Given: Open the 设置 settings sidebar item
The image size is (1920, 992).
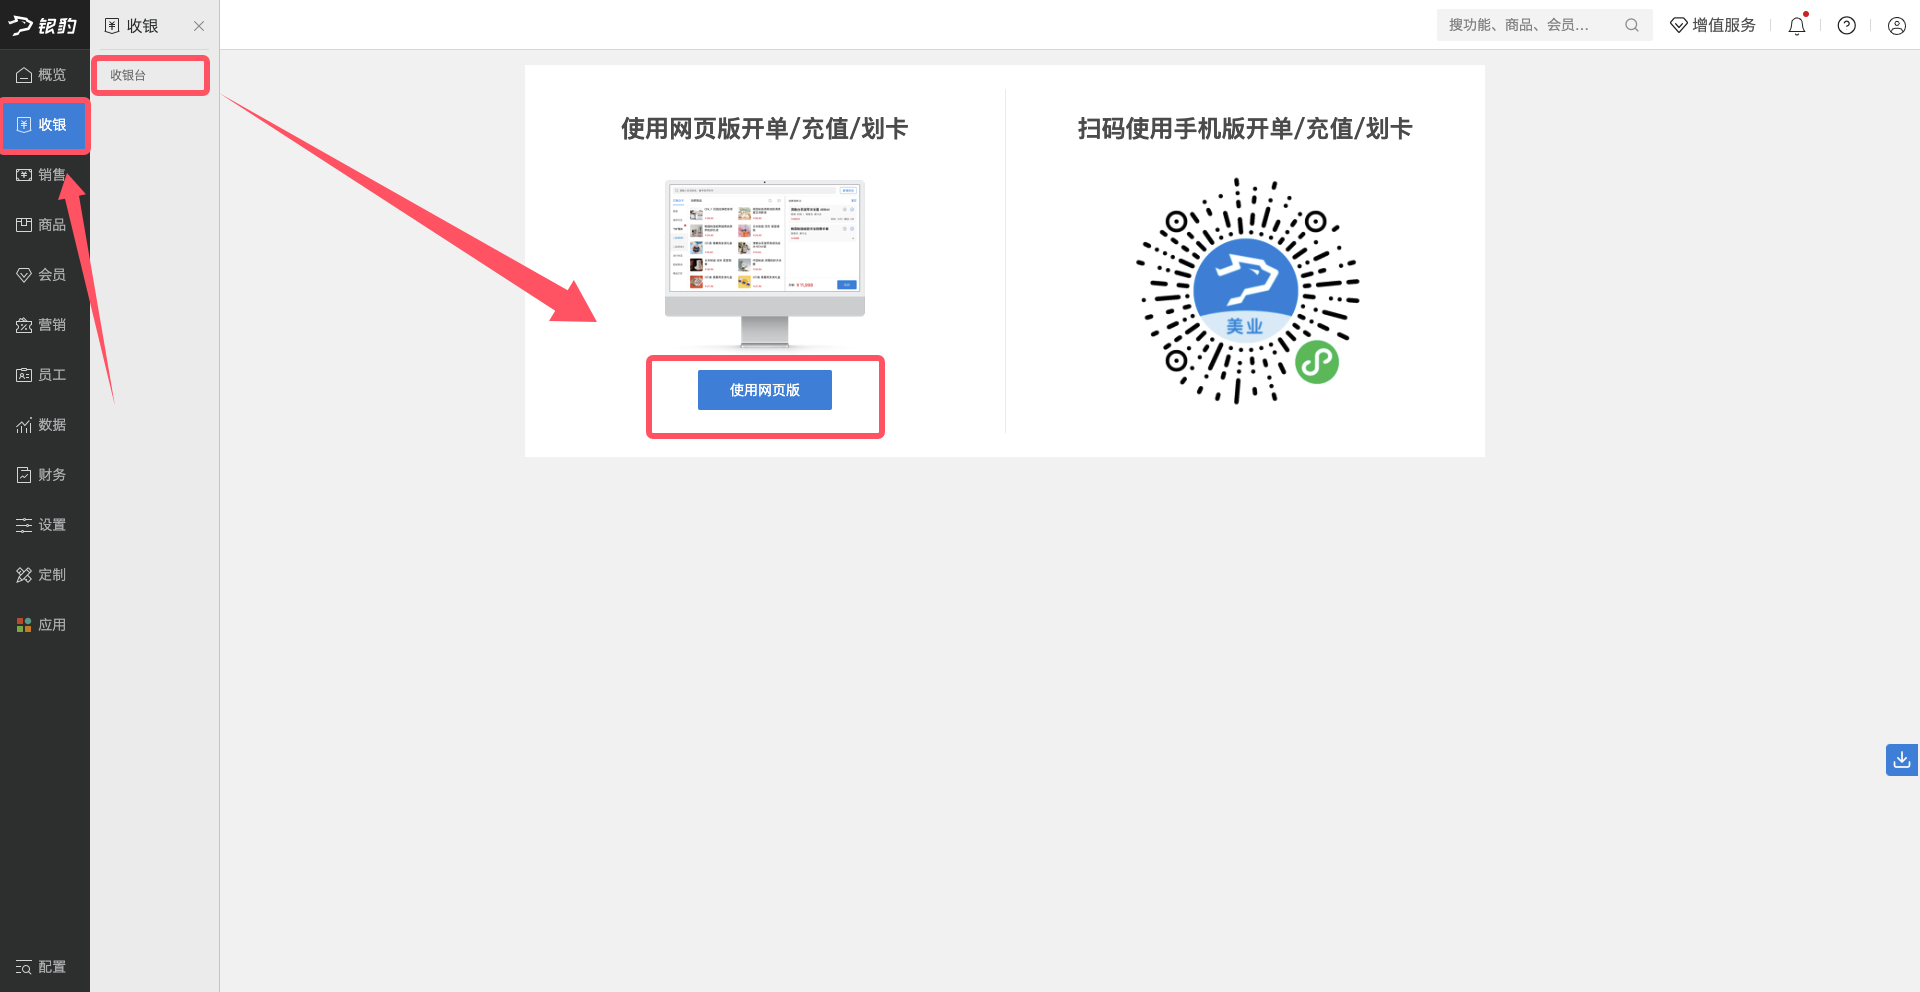Looking at the screenshot, I should (x=42, y=525).
